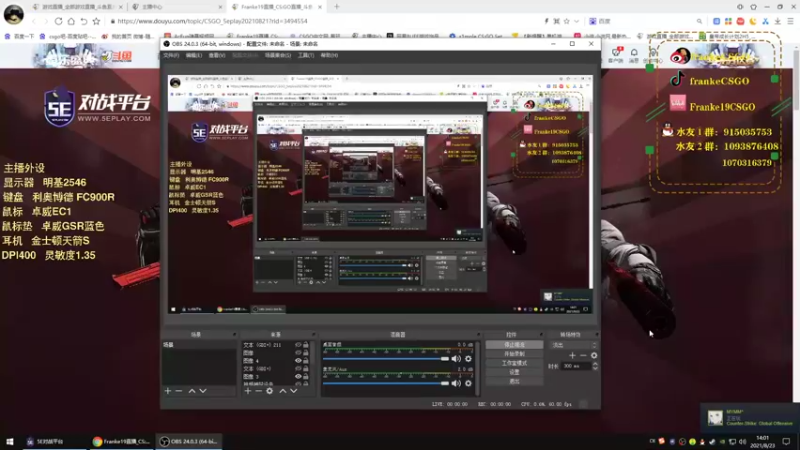Switch to Chrome Franke19 taskbar item
The width and height of the screenshot is (800, 450).
120,441
